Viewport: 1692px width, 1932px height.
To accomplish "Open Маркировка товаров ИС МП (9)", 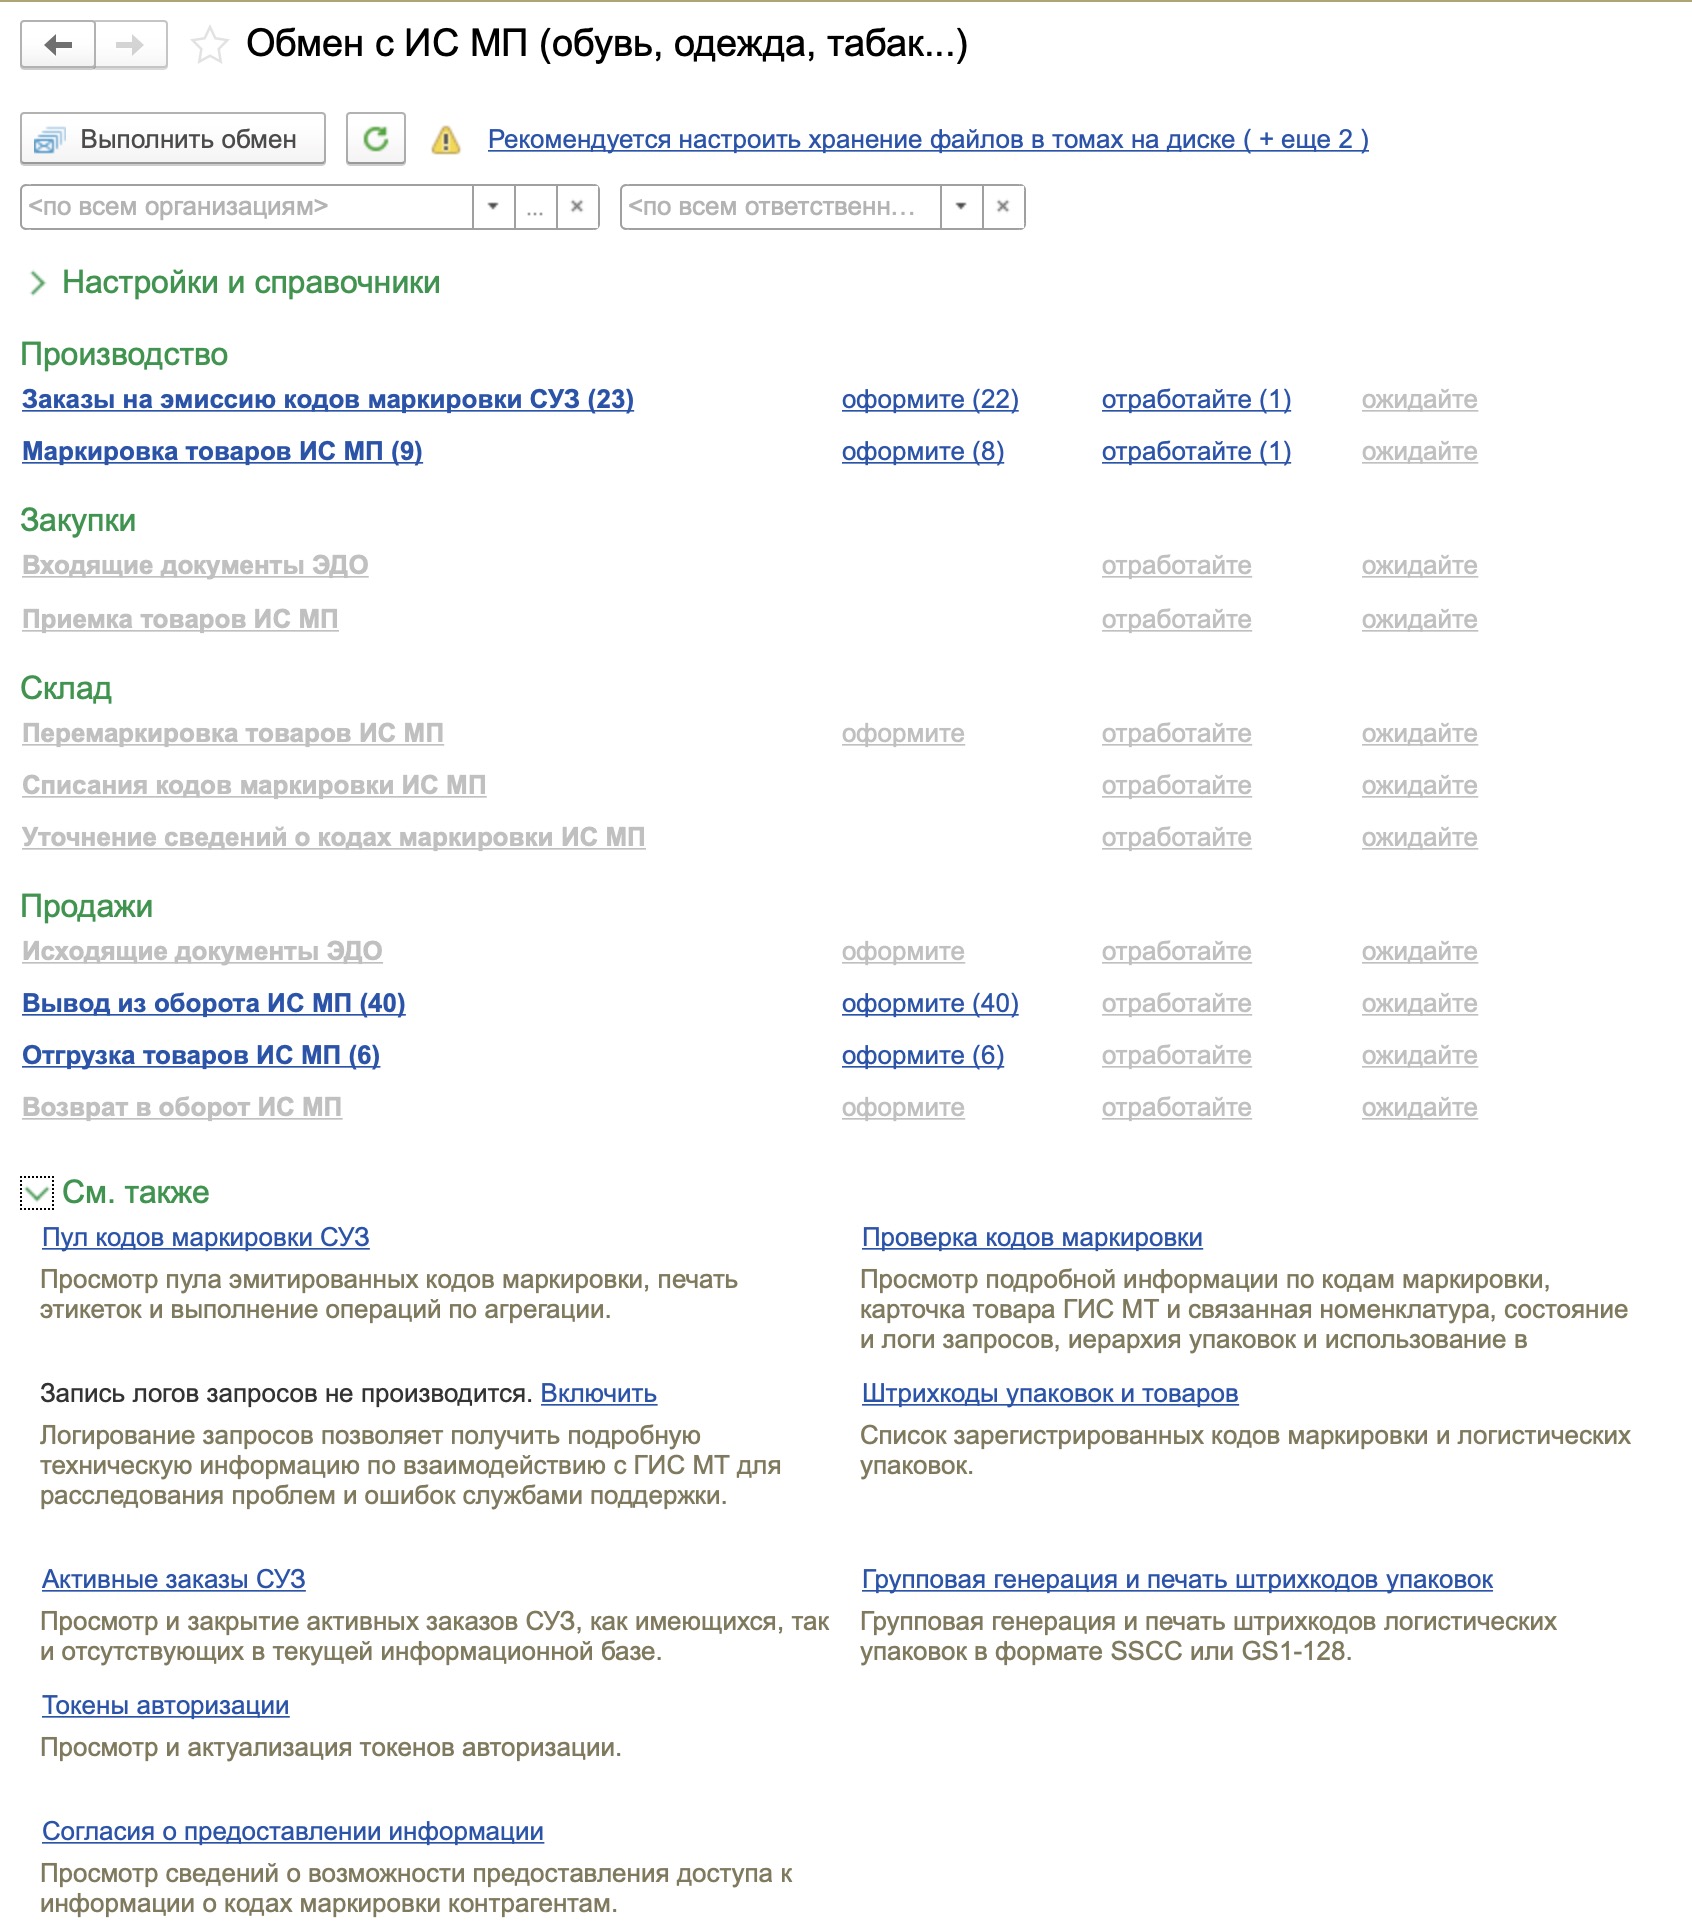I will (x=222, y=452).
